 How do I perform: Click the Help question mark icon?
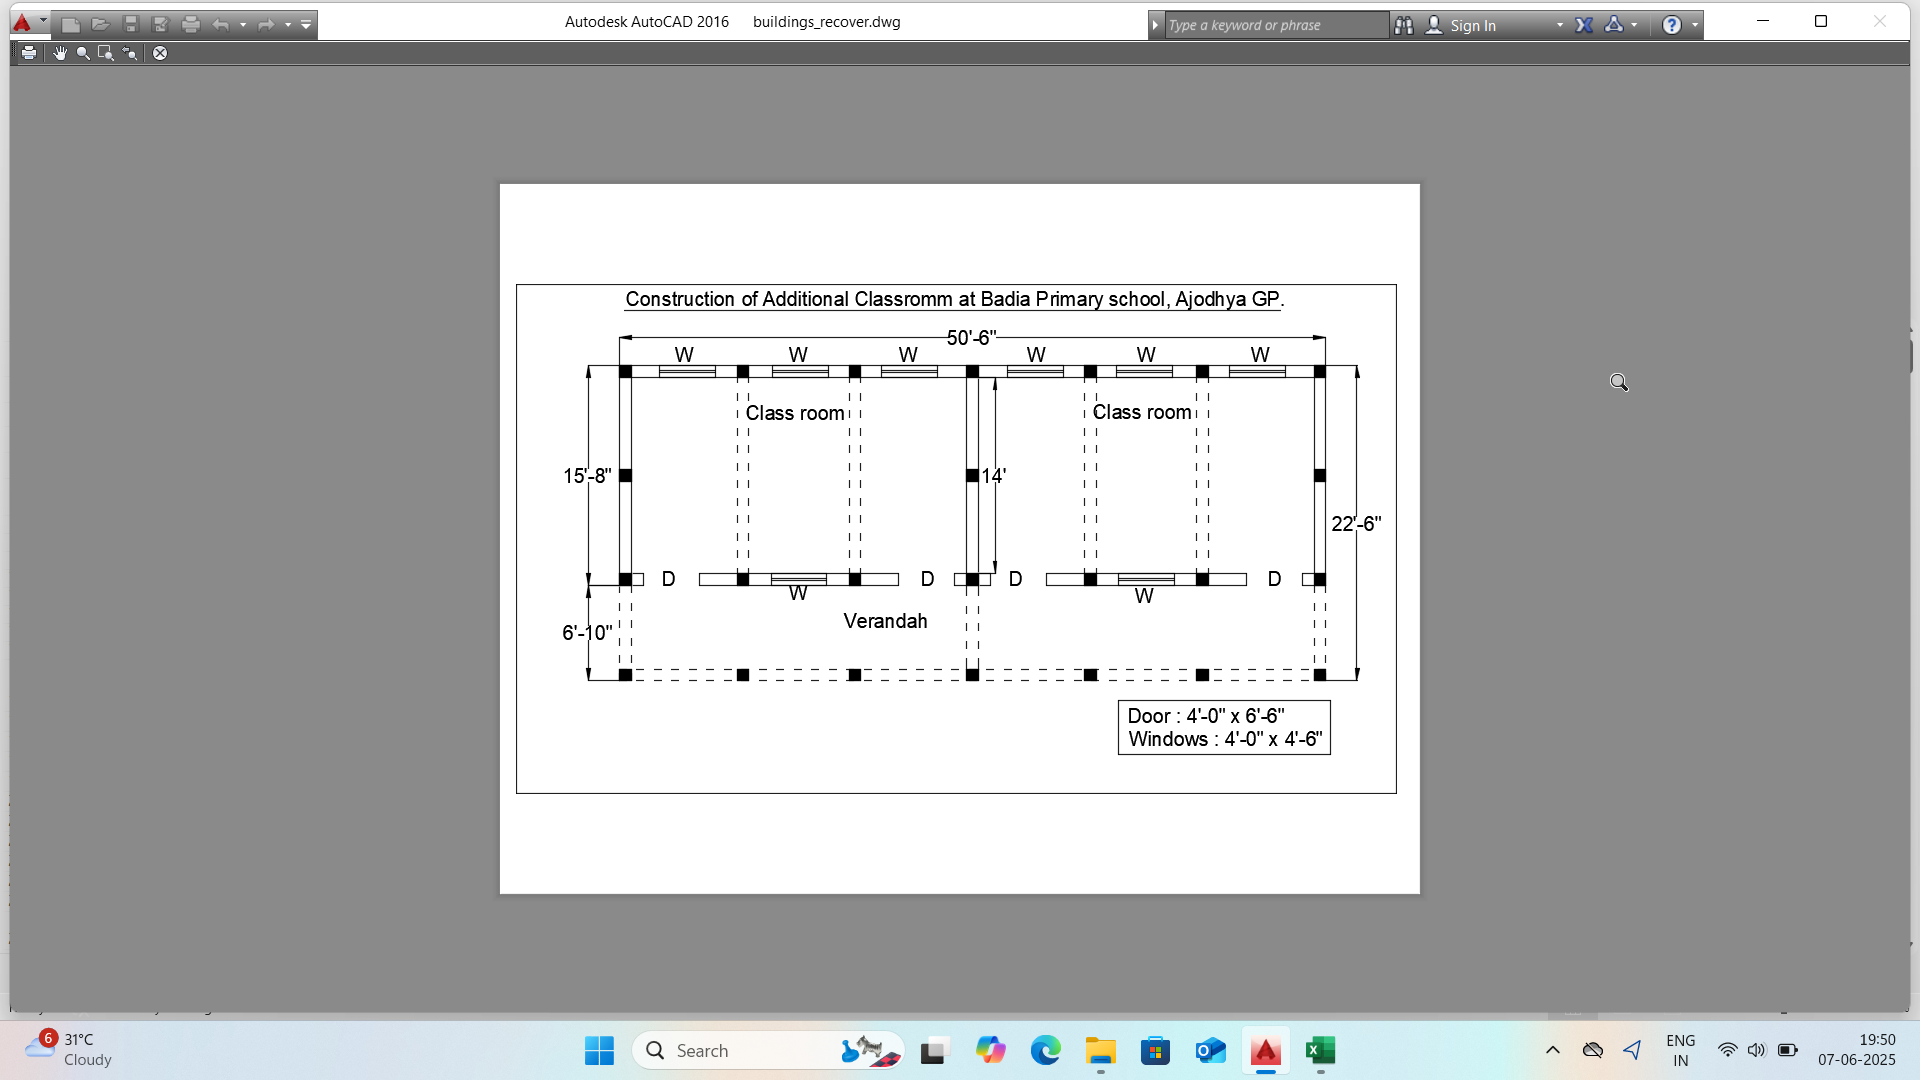1671,25
